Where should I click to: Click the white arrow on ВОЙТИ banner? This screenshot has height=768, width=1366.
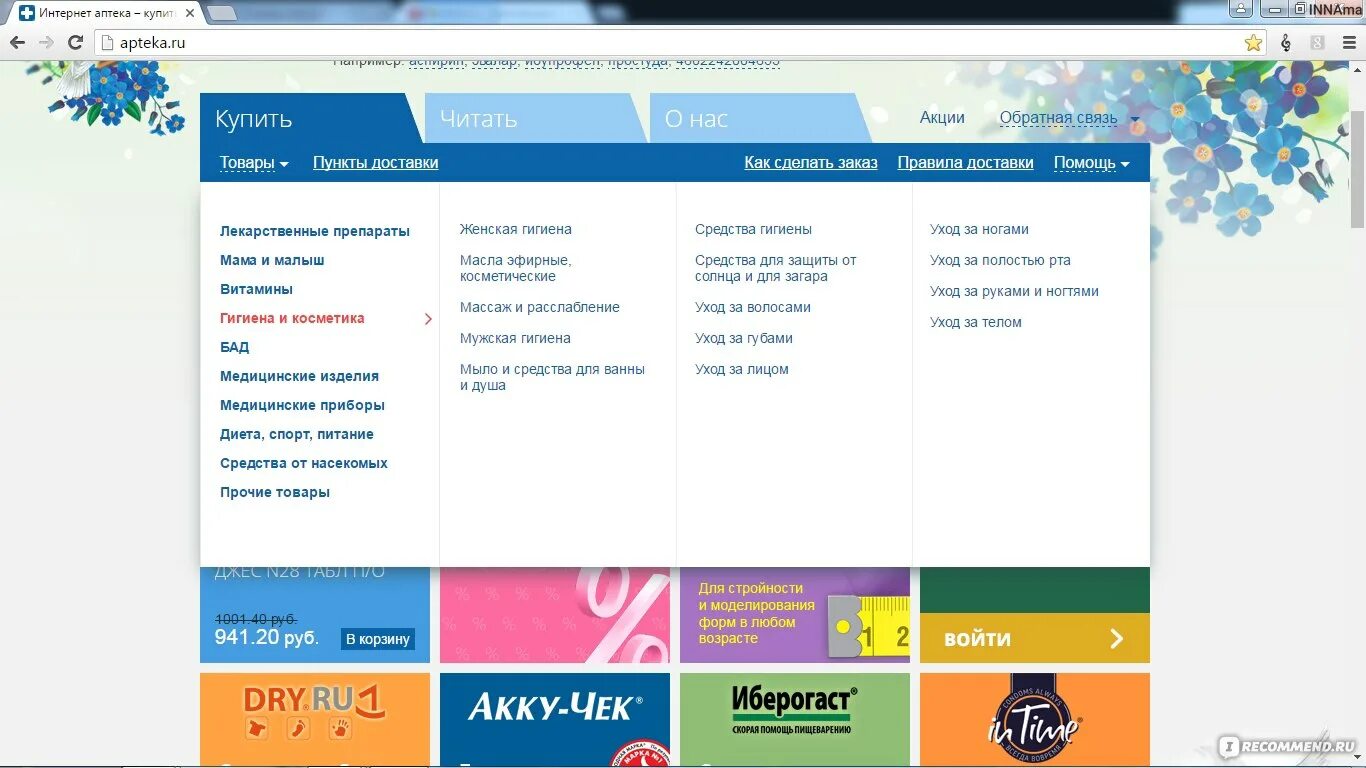[1117, 639]
